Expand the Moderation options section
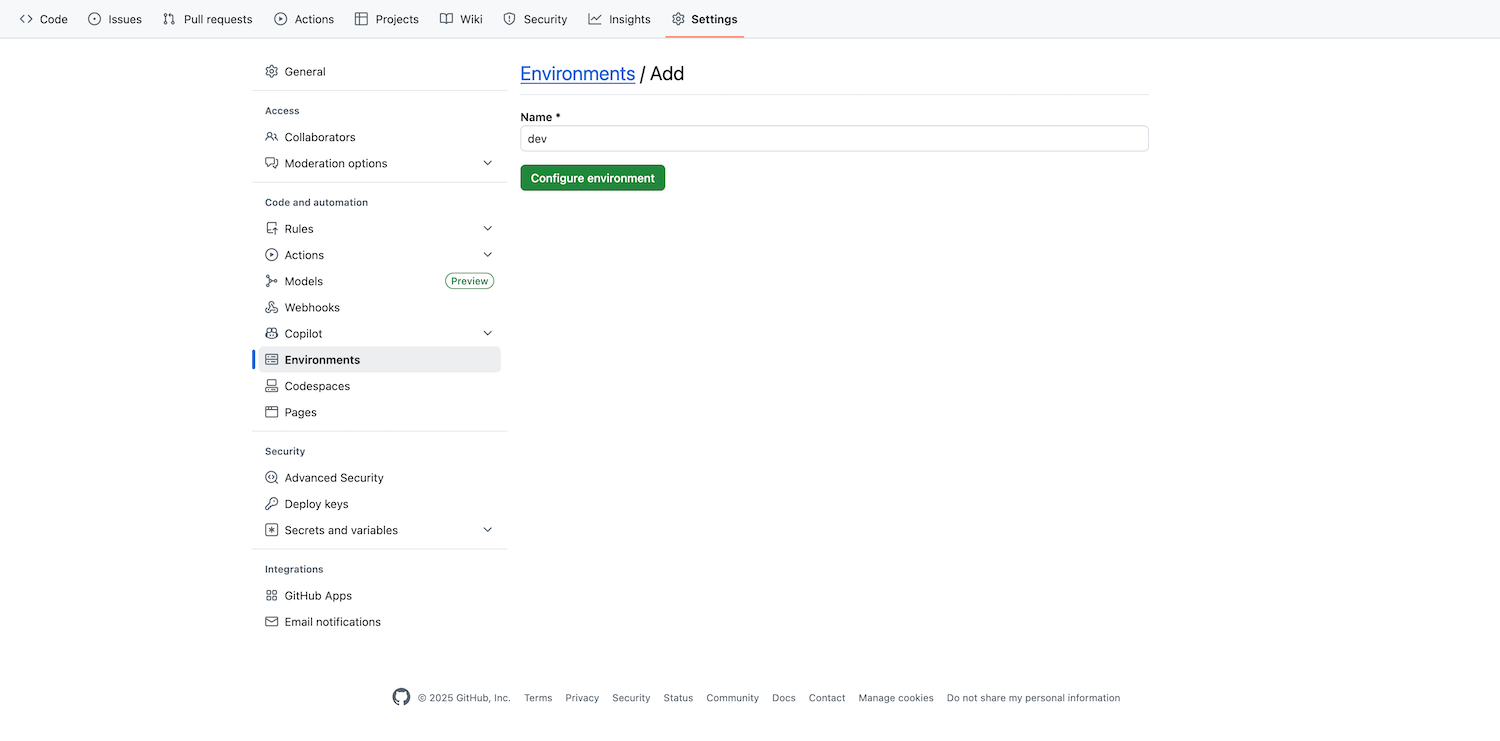1500x741 pixels. click(488, 163)
